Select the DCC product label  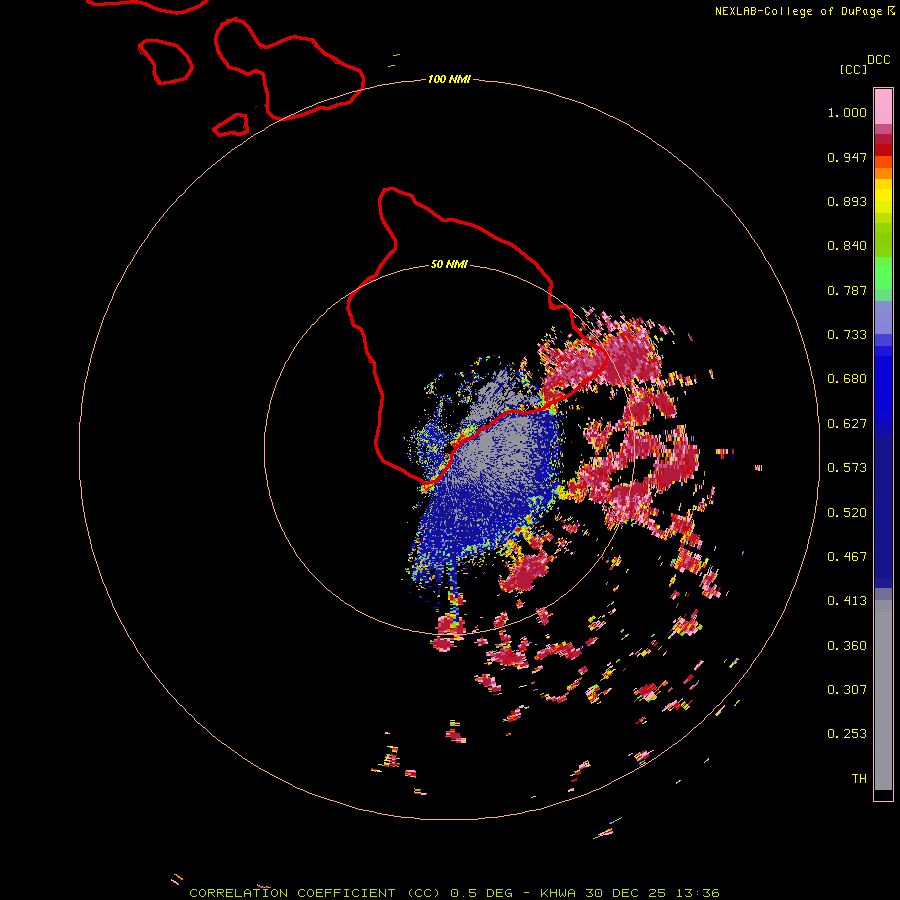click(x=879, y=60)
